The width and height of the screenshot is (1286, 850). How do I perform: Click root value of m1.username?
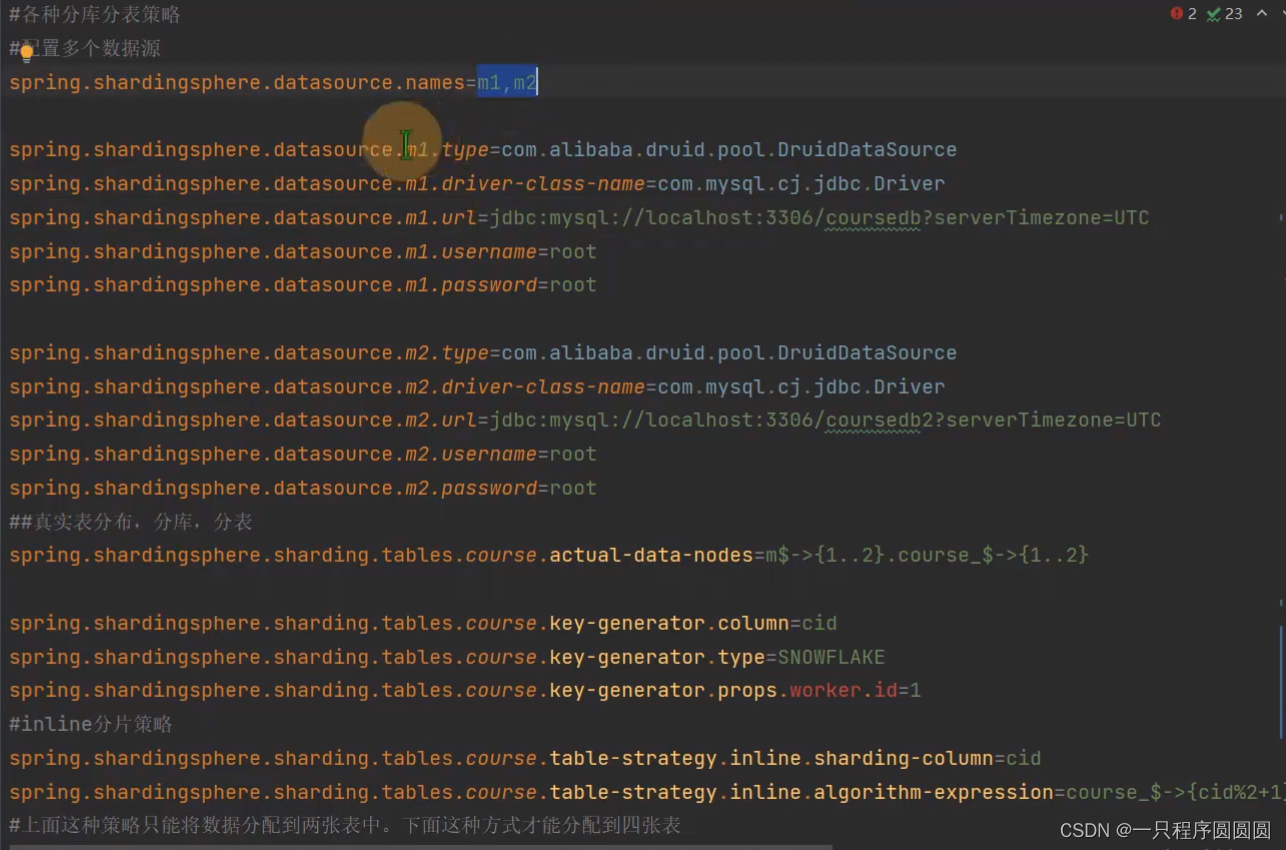tap(573, 252)
